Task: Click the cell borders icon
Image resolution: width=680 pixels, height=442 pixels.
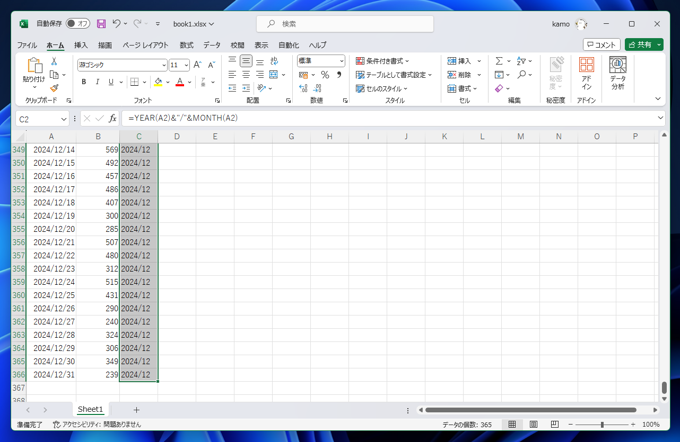Action: coord(135,82)
